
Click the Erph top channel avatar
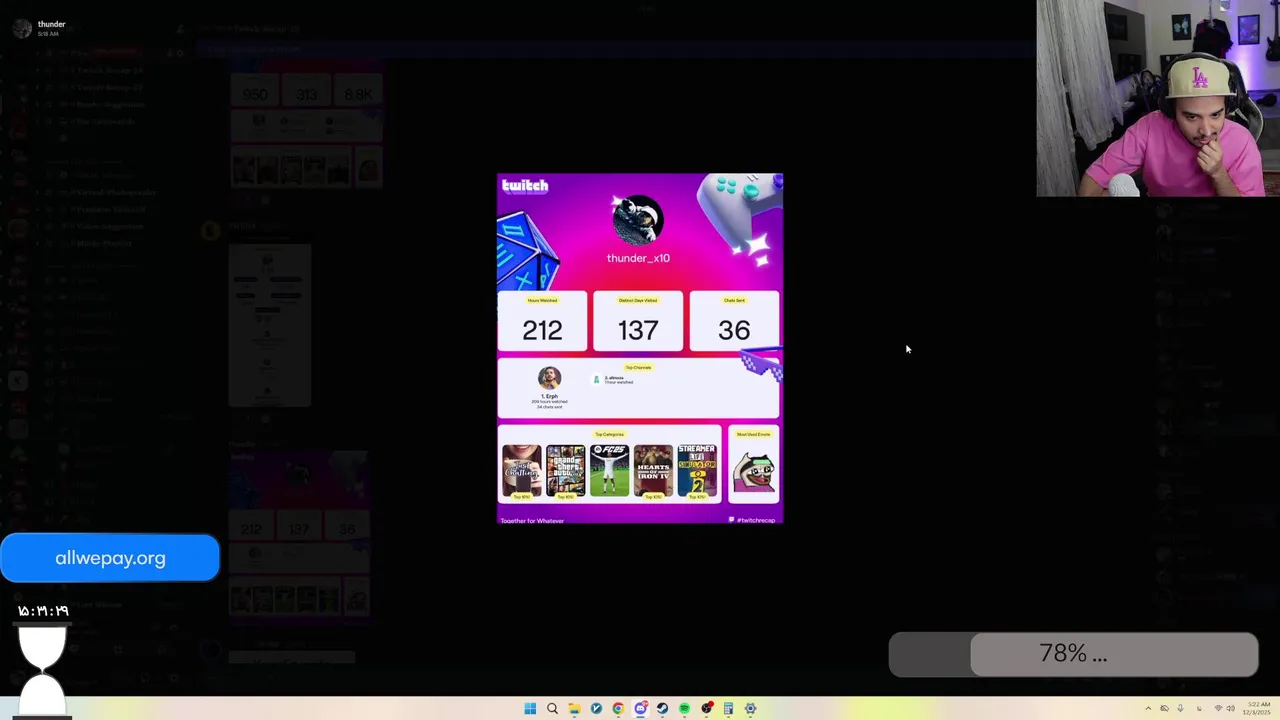(549, 378)
